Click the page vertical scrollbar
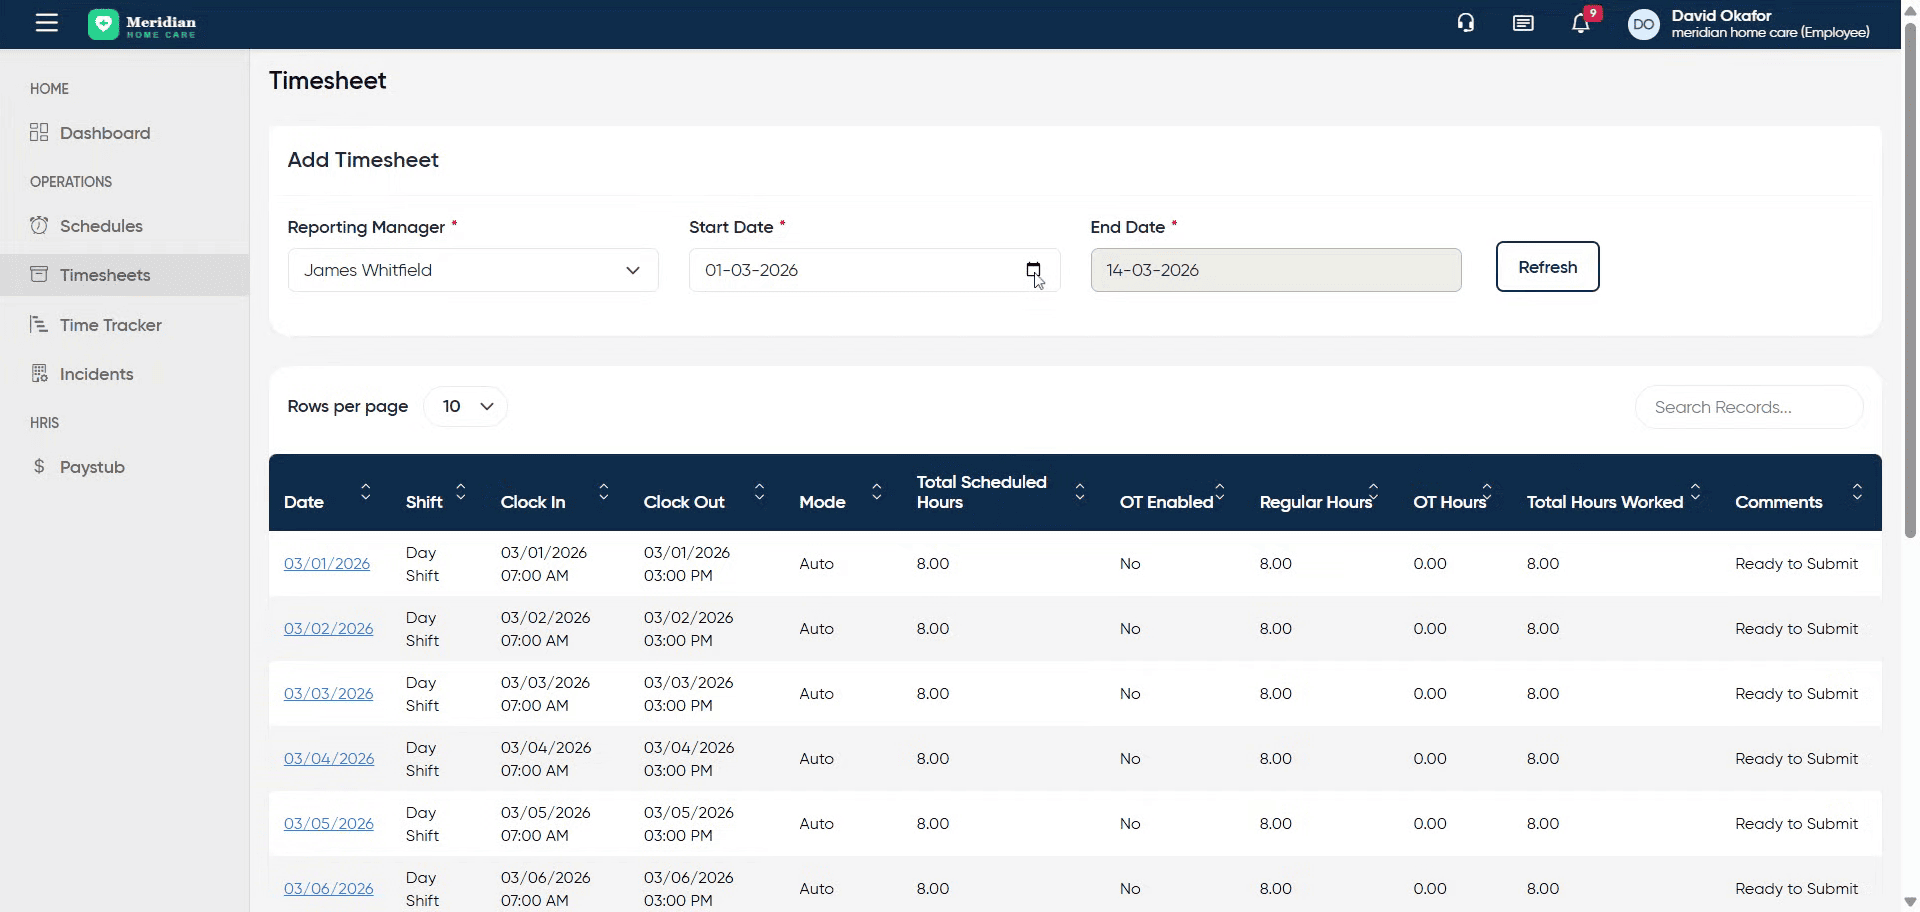Image resolution: width=1920 pixels, height=912 pixels. [x=1910, y=280]
